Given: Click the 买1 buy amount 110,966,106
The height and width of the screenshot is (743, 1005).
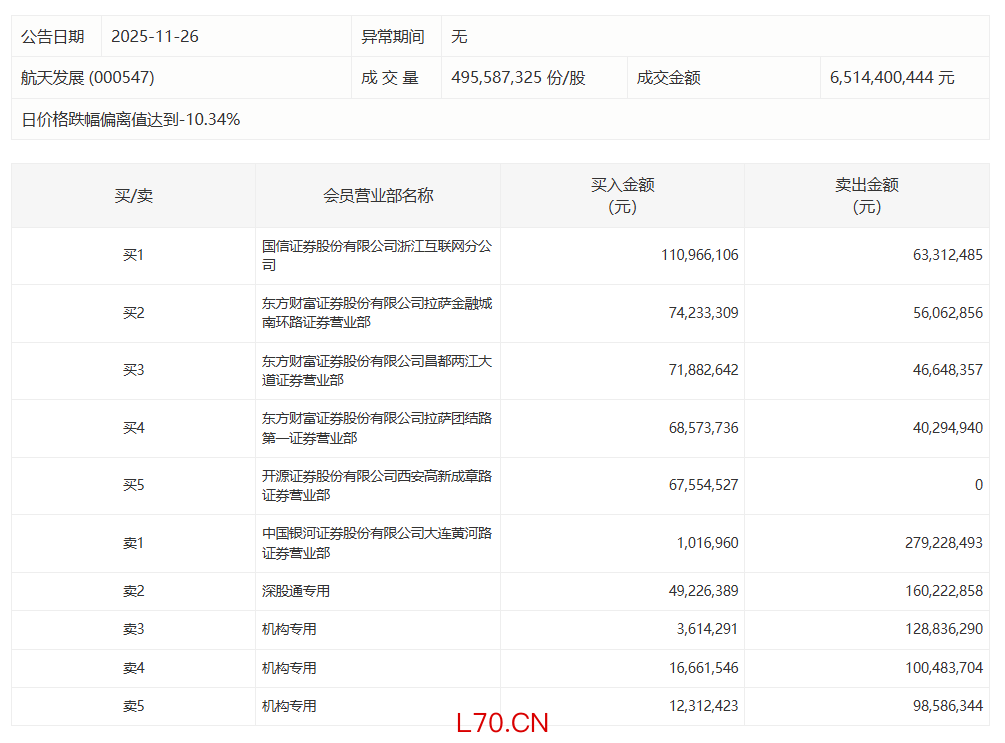Looking at the screenshot, I should coord(699,256).
